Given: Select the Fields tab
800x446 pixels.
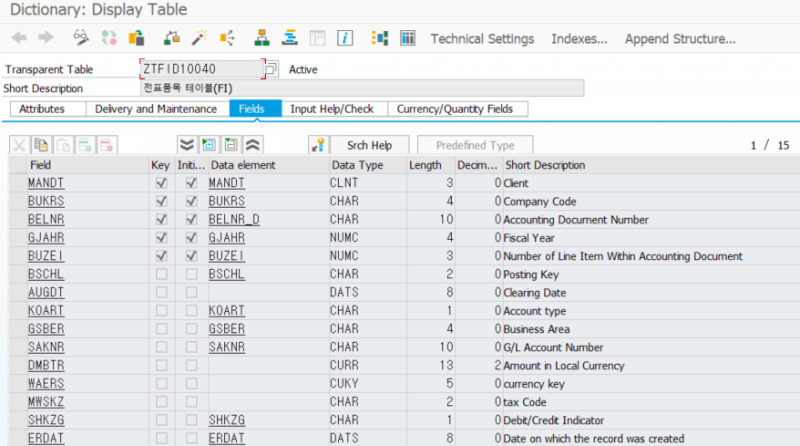Looking at the screenshot, I should (256, 109).
